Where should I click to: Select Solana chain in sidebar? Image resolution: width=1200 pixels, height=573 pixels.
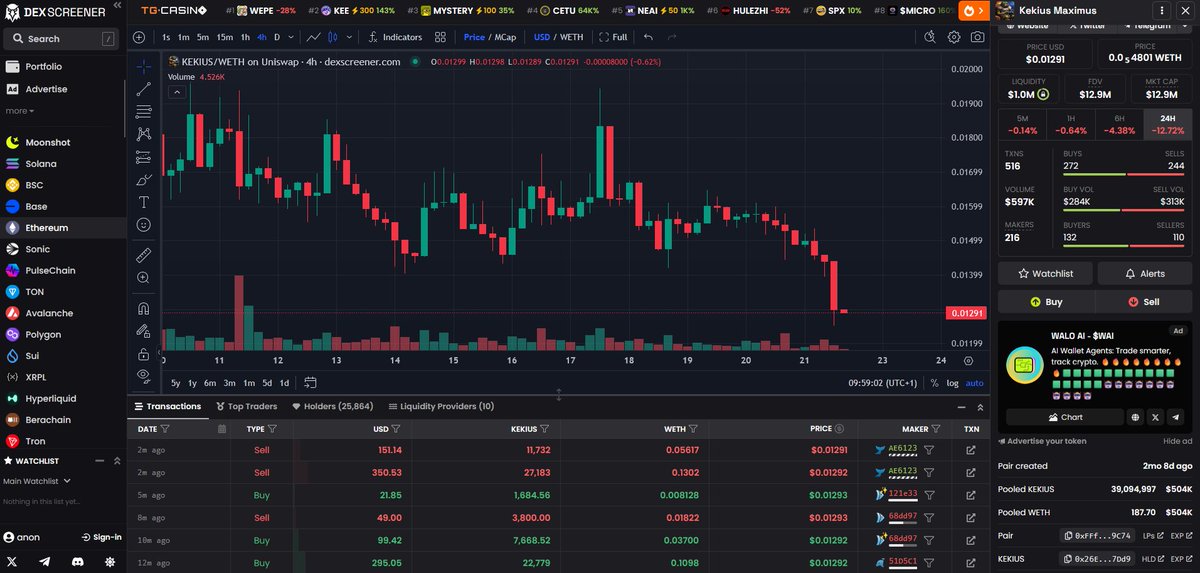41,163
